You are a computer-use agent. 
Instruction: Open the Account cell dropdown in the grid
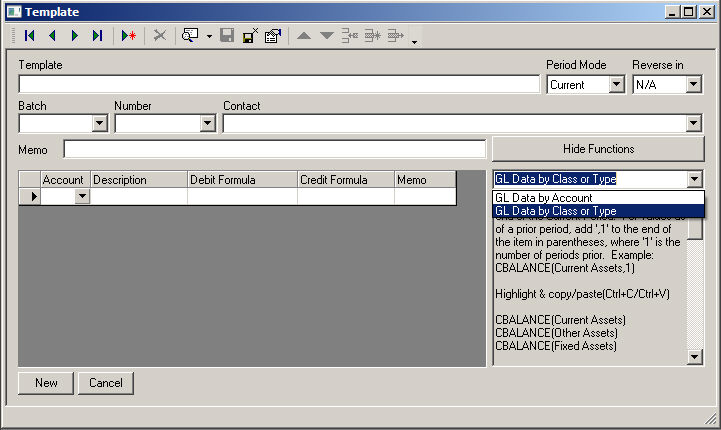pos(82,196)
